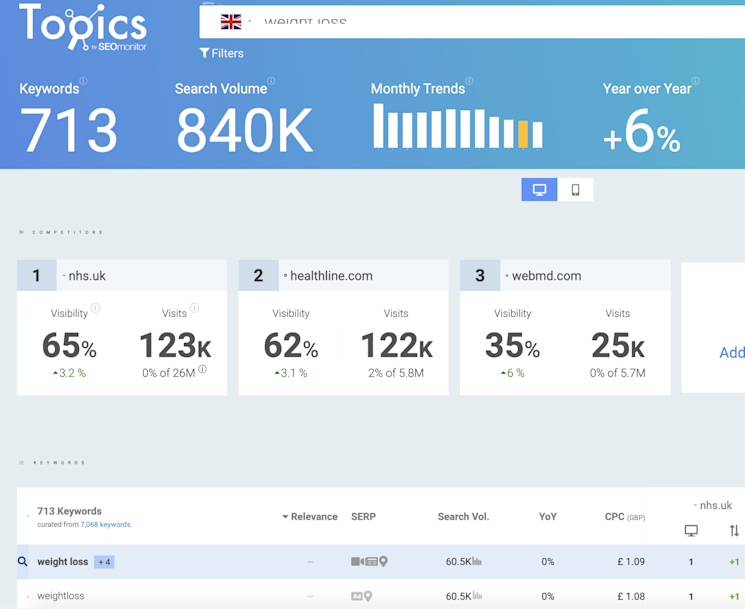Click search volume trend icon for weightloss
745x609 pixels.
(478, 596)
